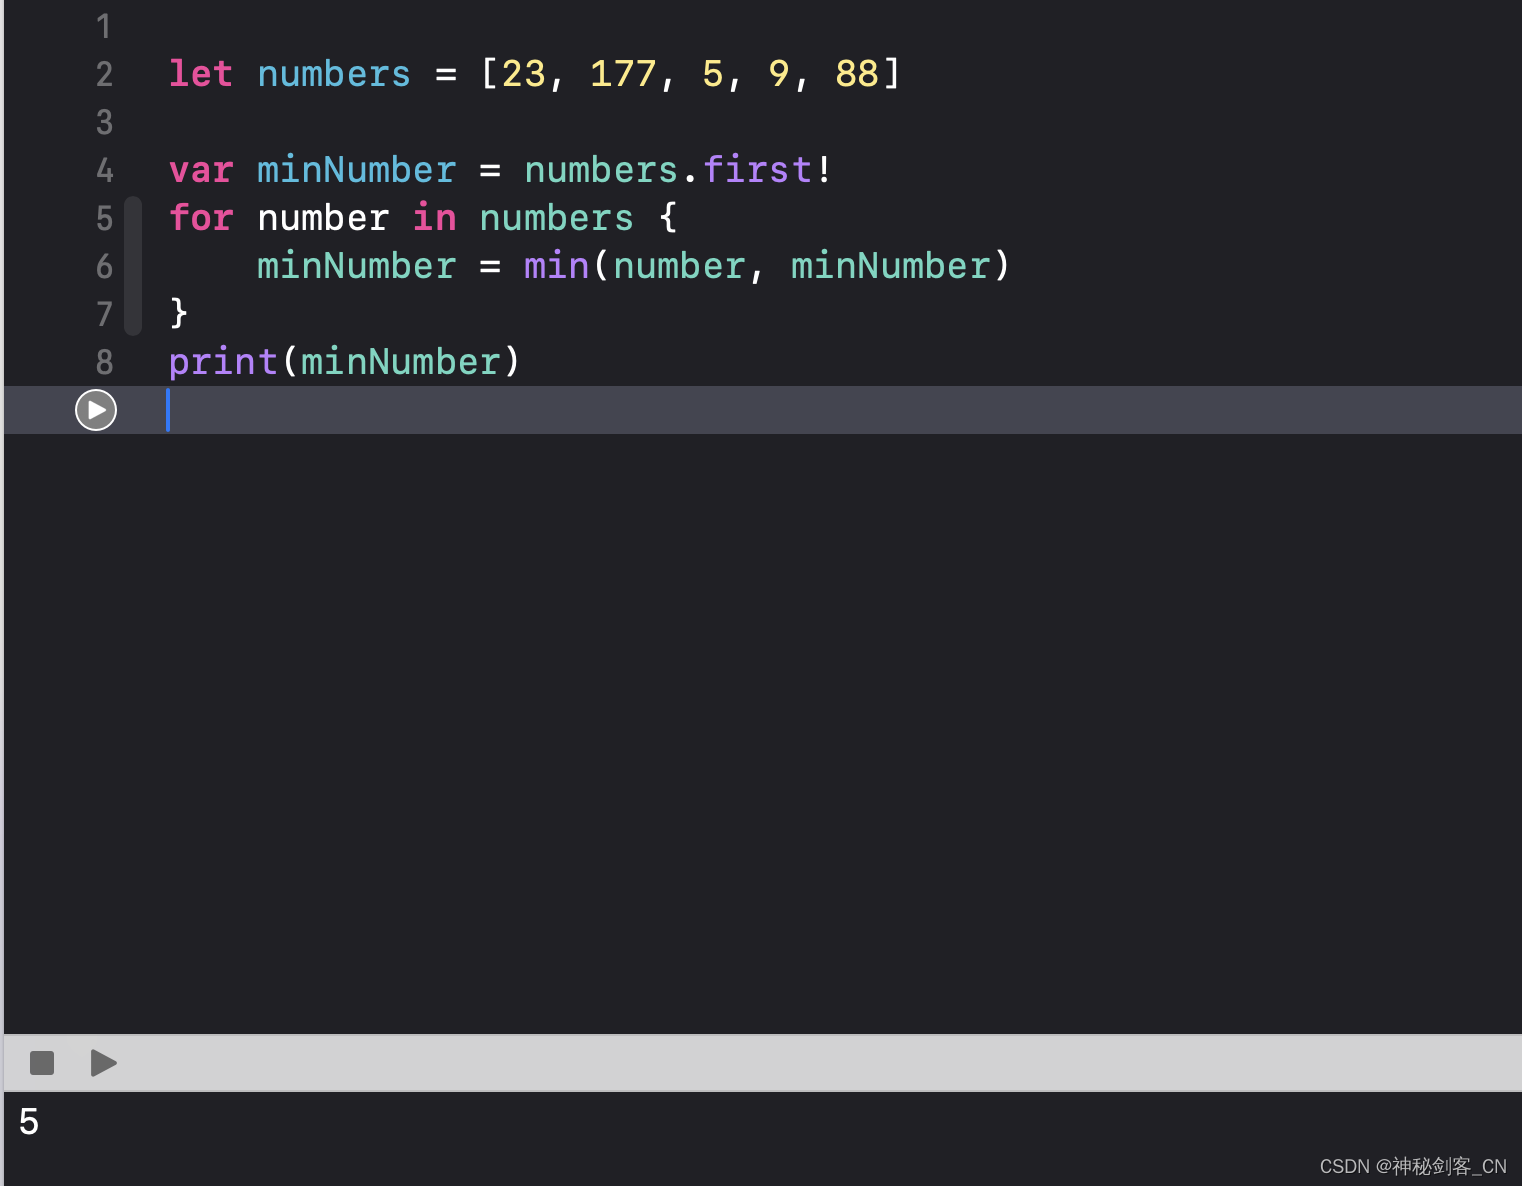Click the value 88 in the array
This screenshot has height=1186, width=1522.
[x=857, y=74]
